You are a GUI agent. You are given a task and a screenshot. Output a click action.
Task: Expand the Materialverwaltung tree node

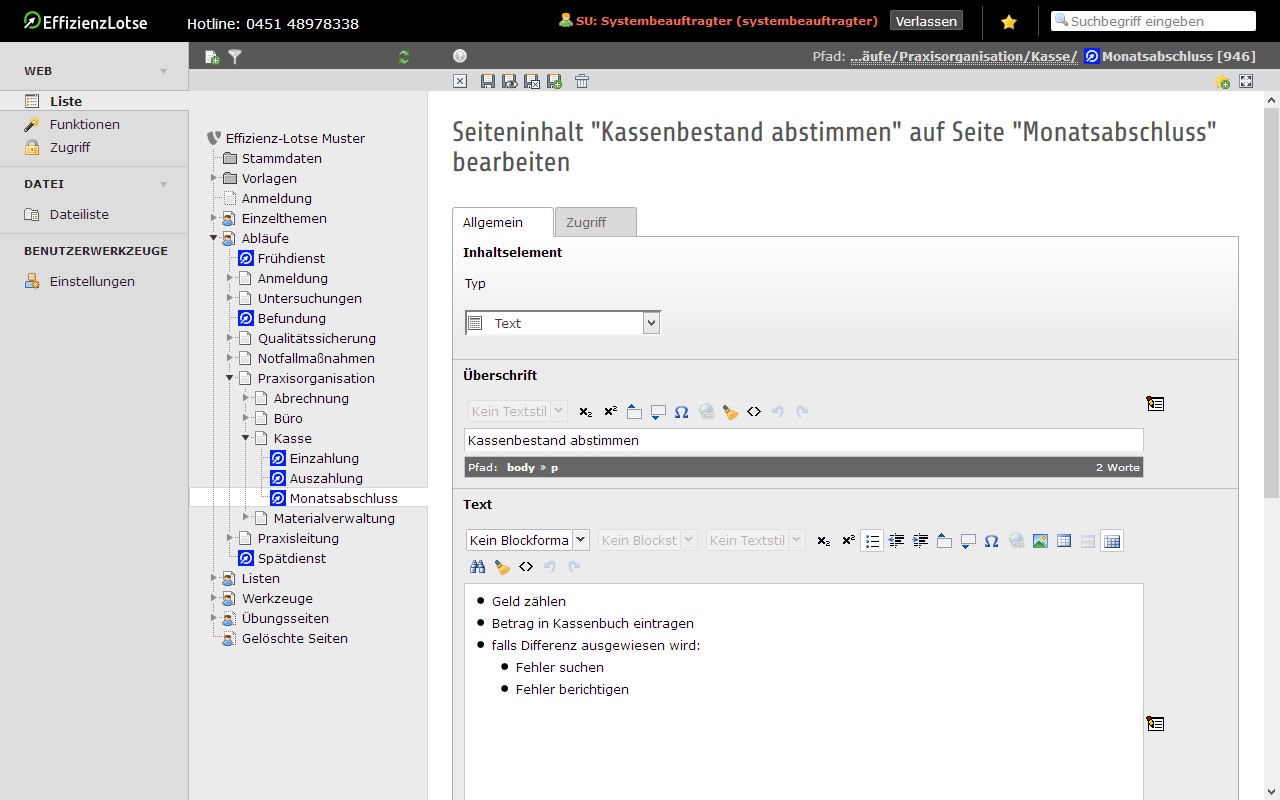246,518
